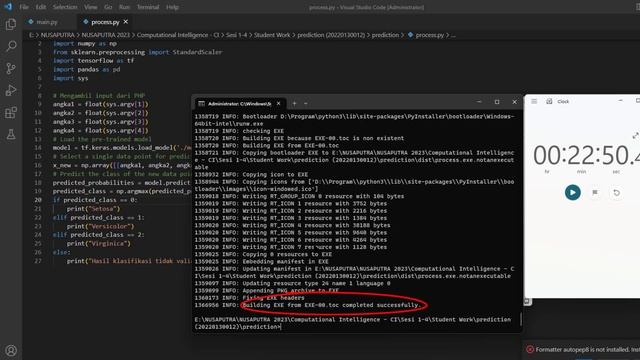Click the error icon in formatter notification
640x360 pixels.
(x=530, y=349)
